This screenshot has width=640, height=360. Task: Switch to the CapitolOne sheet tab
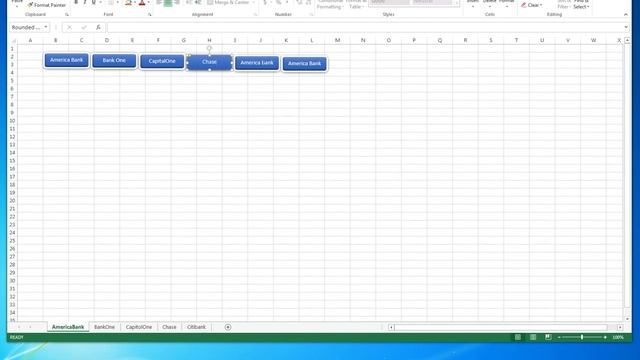tap(139, 327)
